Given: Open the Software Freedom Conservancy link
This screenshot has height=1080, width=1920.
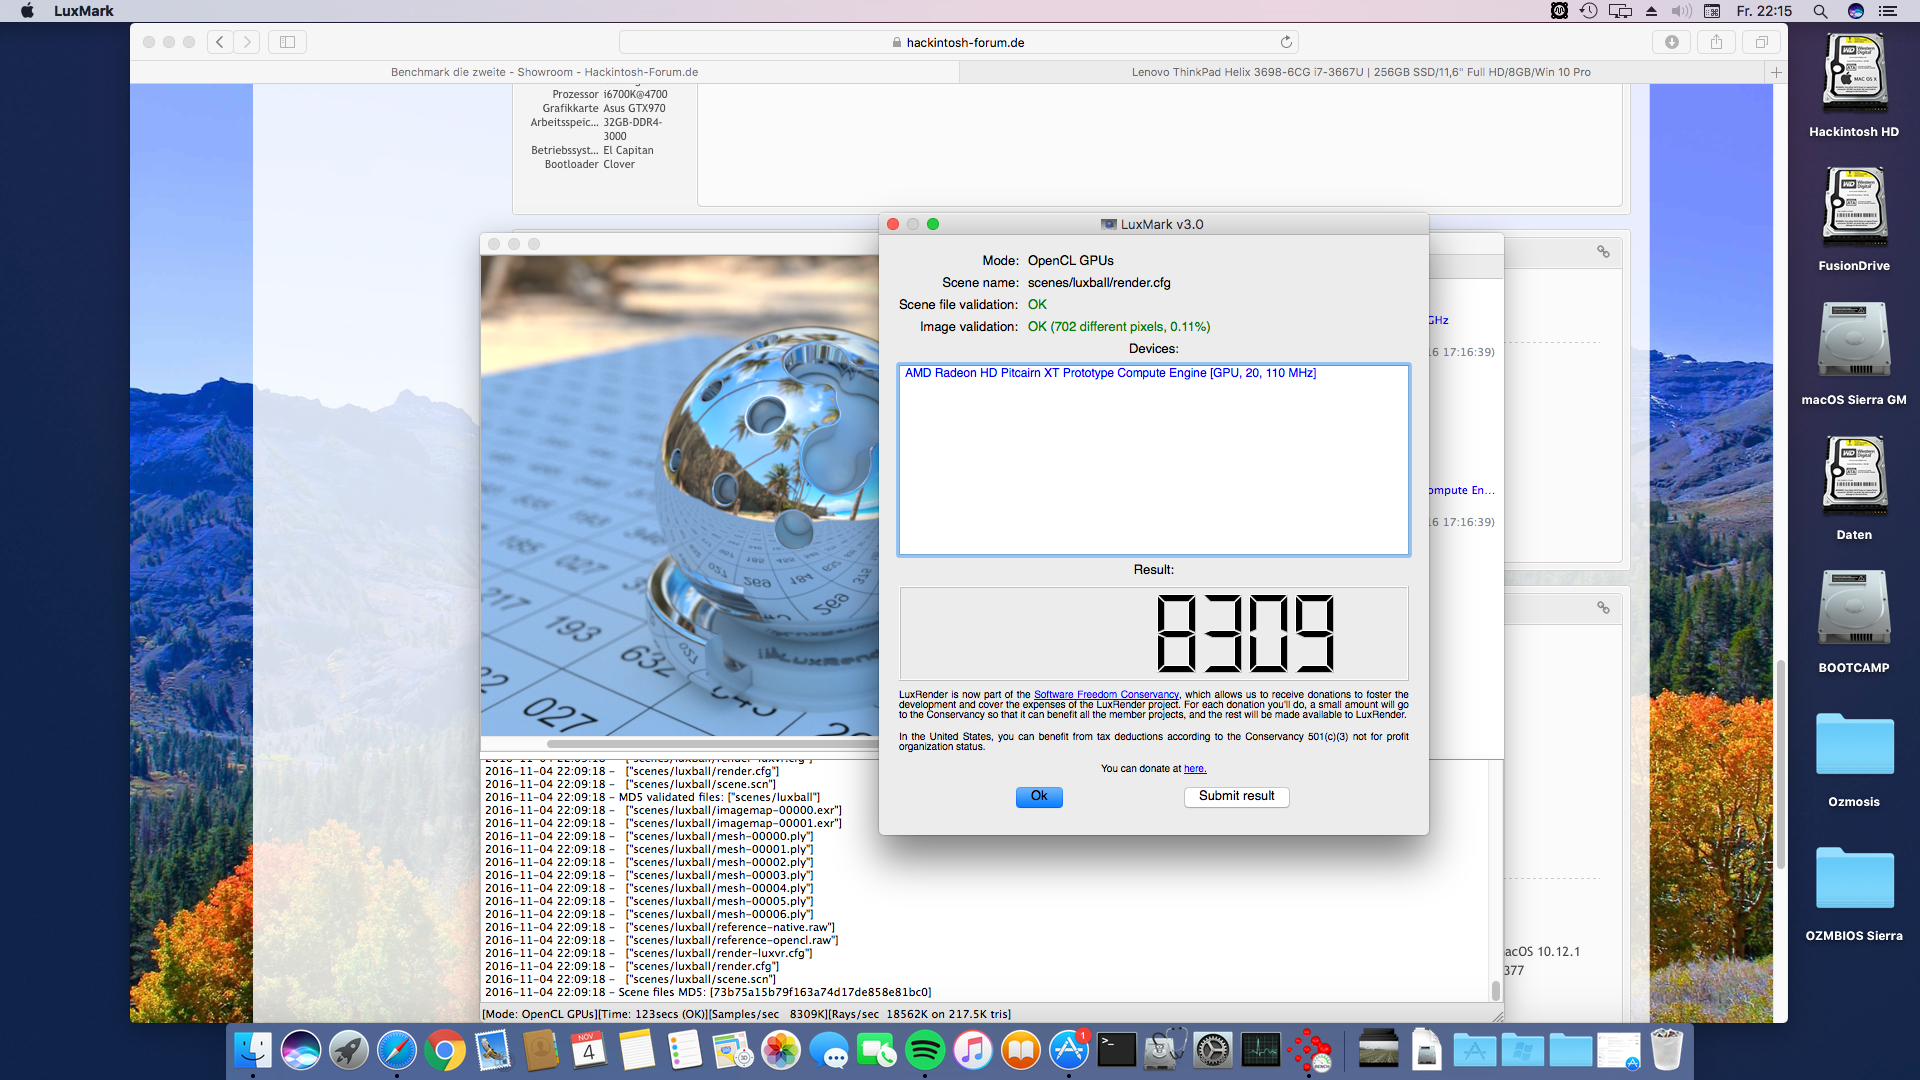Looking at the screenshot, I should coord(1106,694).
